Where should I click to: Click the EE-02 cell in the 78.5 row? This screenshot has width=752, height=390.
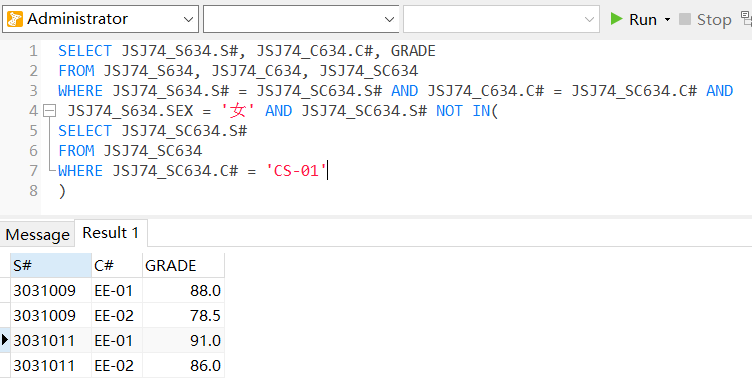pyautogui.click(x=117, y=315)
